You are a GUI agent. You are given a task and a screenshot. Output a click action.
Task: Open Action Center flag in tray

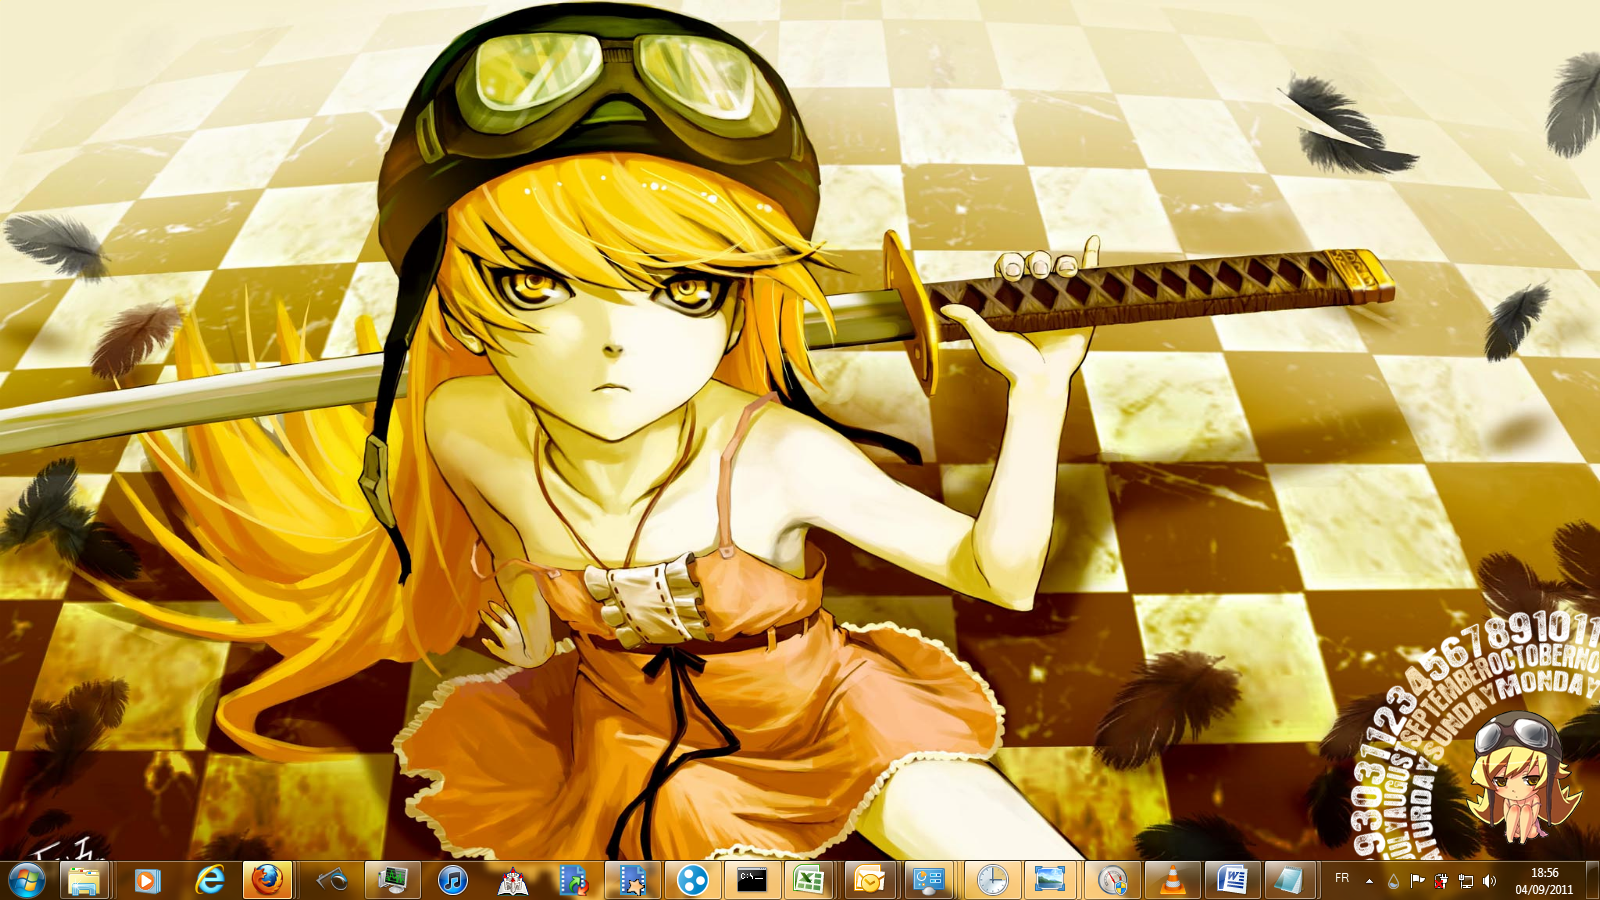pos(1417,881)
